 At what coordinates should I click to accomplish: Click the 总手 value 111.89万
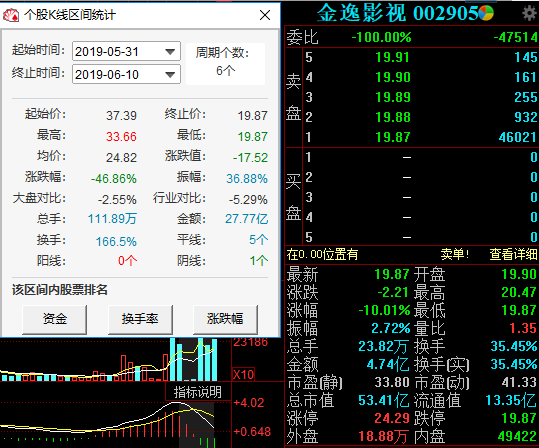tap(112, 219)
